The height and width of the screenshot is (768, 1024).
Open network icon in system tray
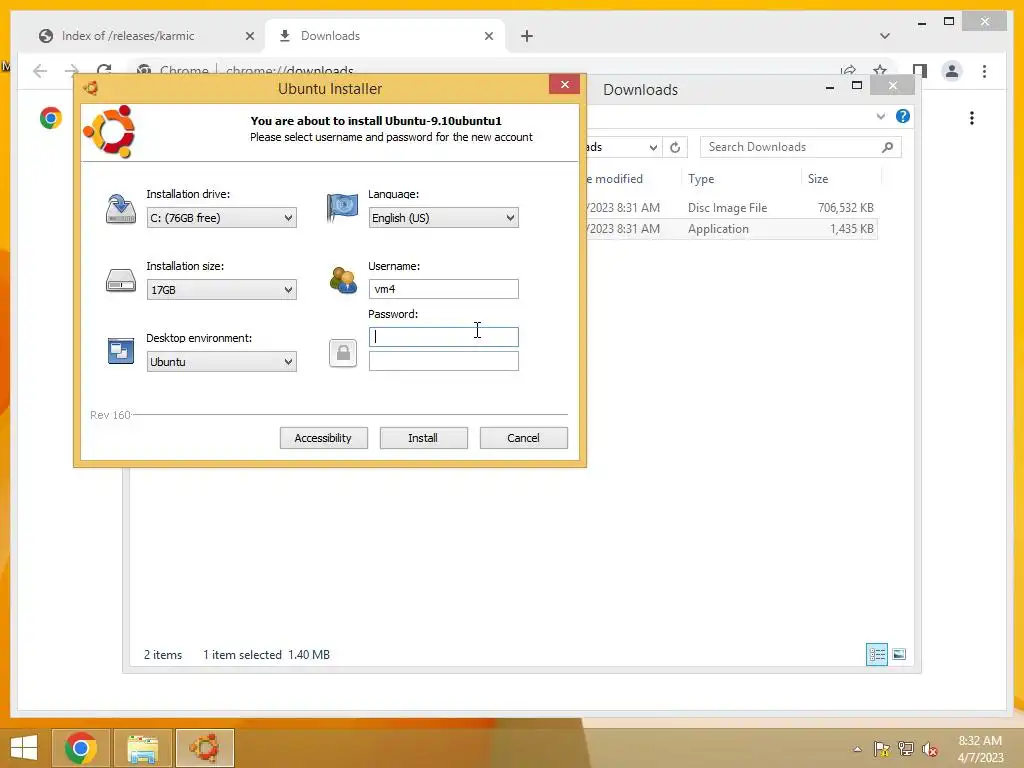click(906, 749)
